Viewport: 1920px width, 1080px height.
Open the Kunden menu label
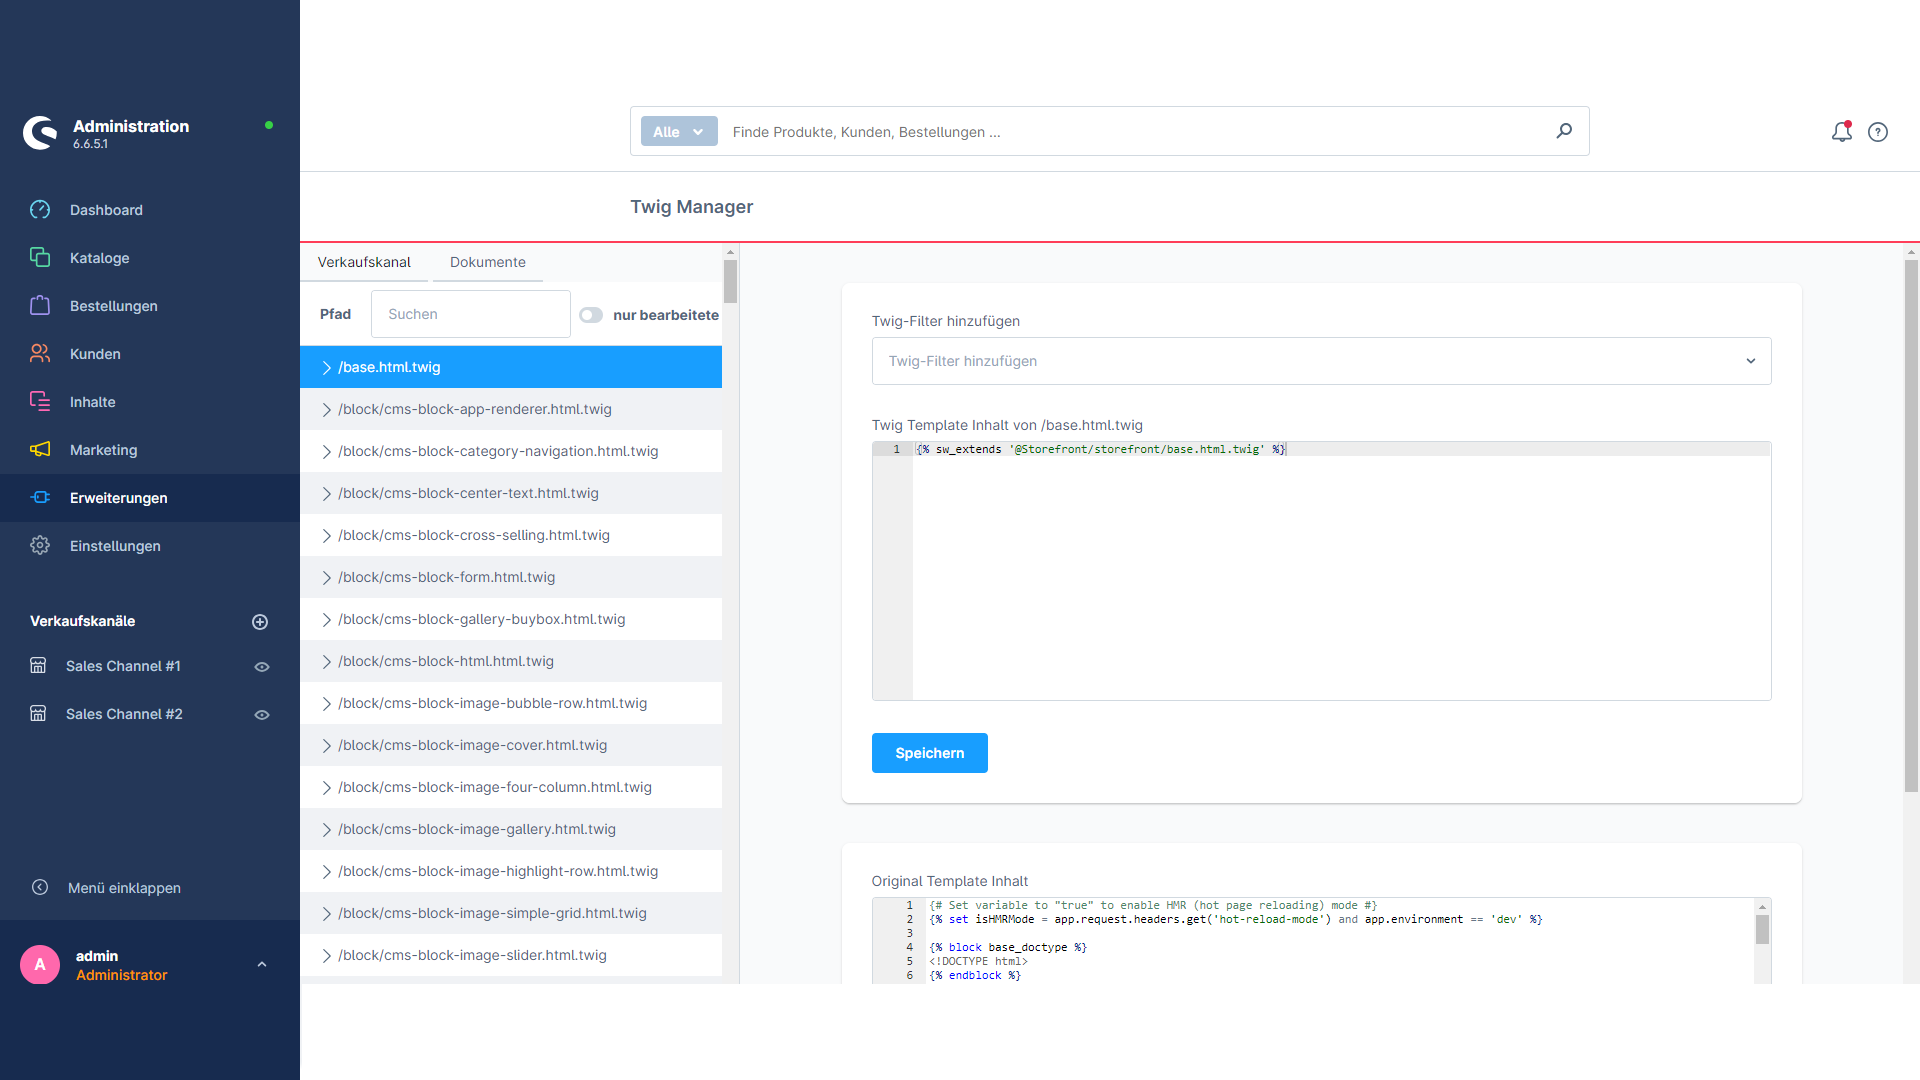pos(95,354)
